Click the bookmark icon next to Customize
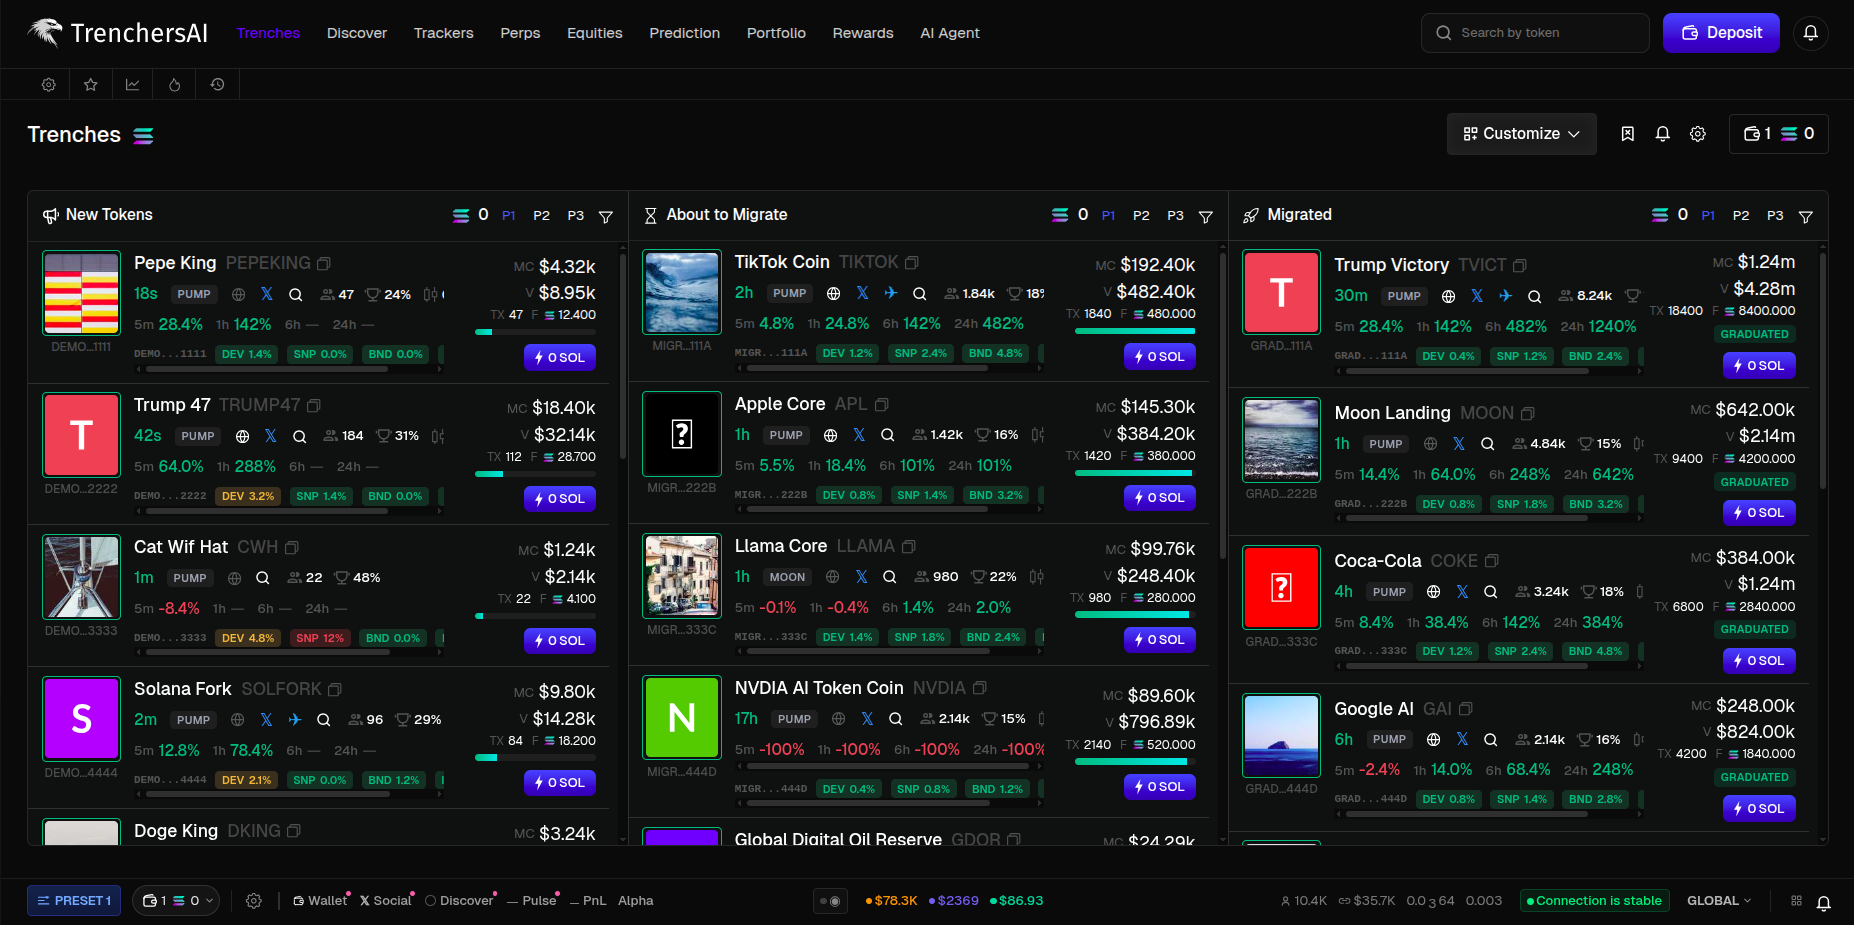Screen dimensions: 1854x925 (x=1628, y=134)
